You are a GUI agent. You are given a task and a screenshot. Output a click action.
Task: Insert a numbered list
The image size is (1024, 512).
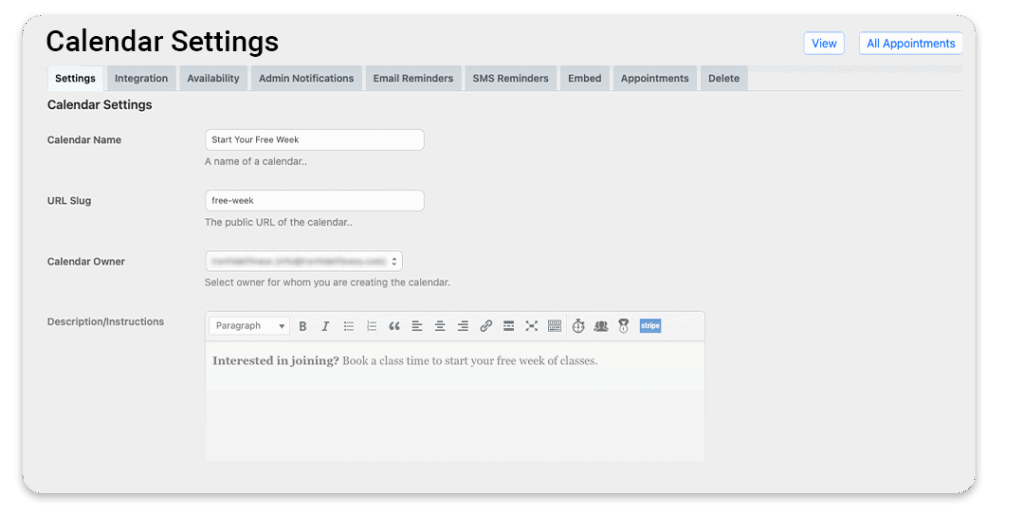(x=372, y=326)
